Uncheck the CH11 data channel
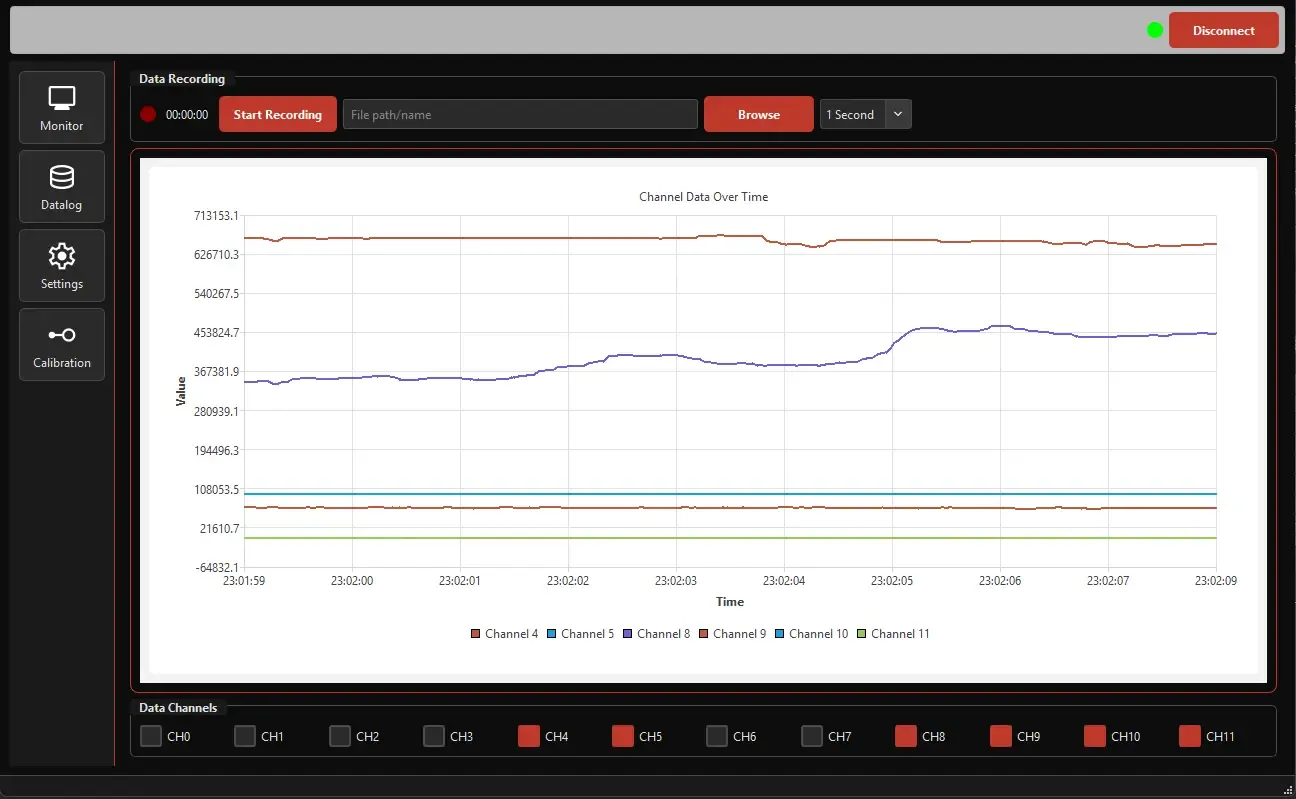 pos(1190,736)
